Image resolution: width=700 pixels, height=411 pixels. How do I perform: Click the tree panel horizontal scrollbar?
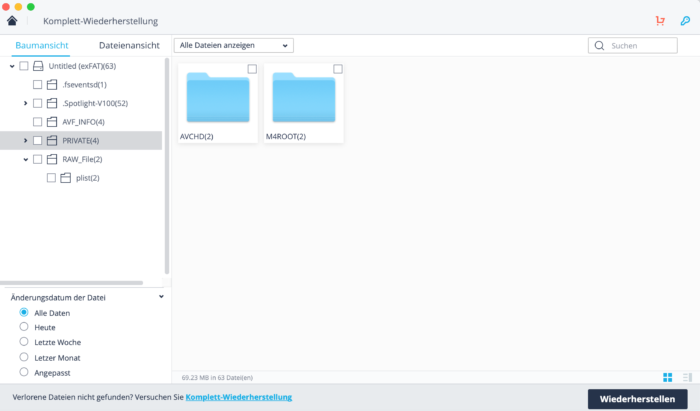click(71, 283)
